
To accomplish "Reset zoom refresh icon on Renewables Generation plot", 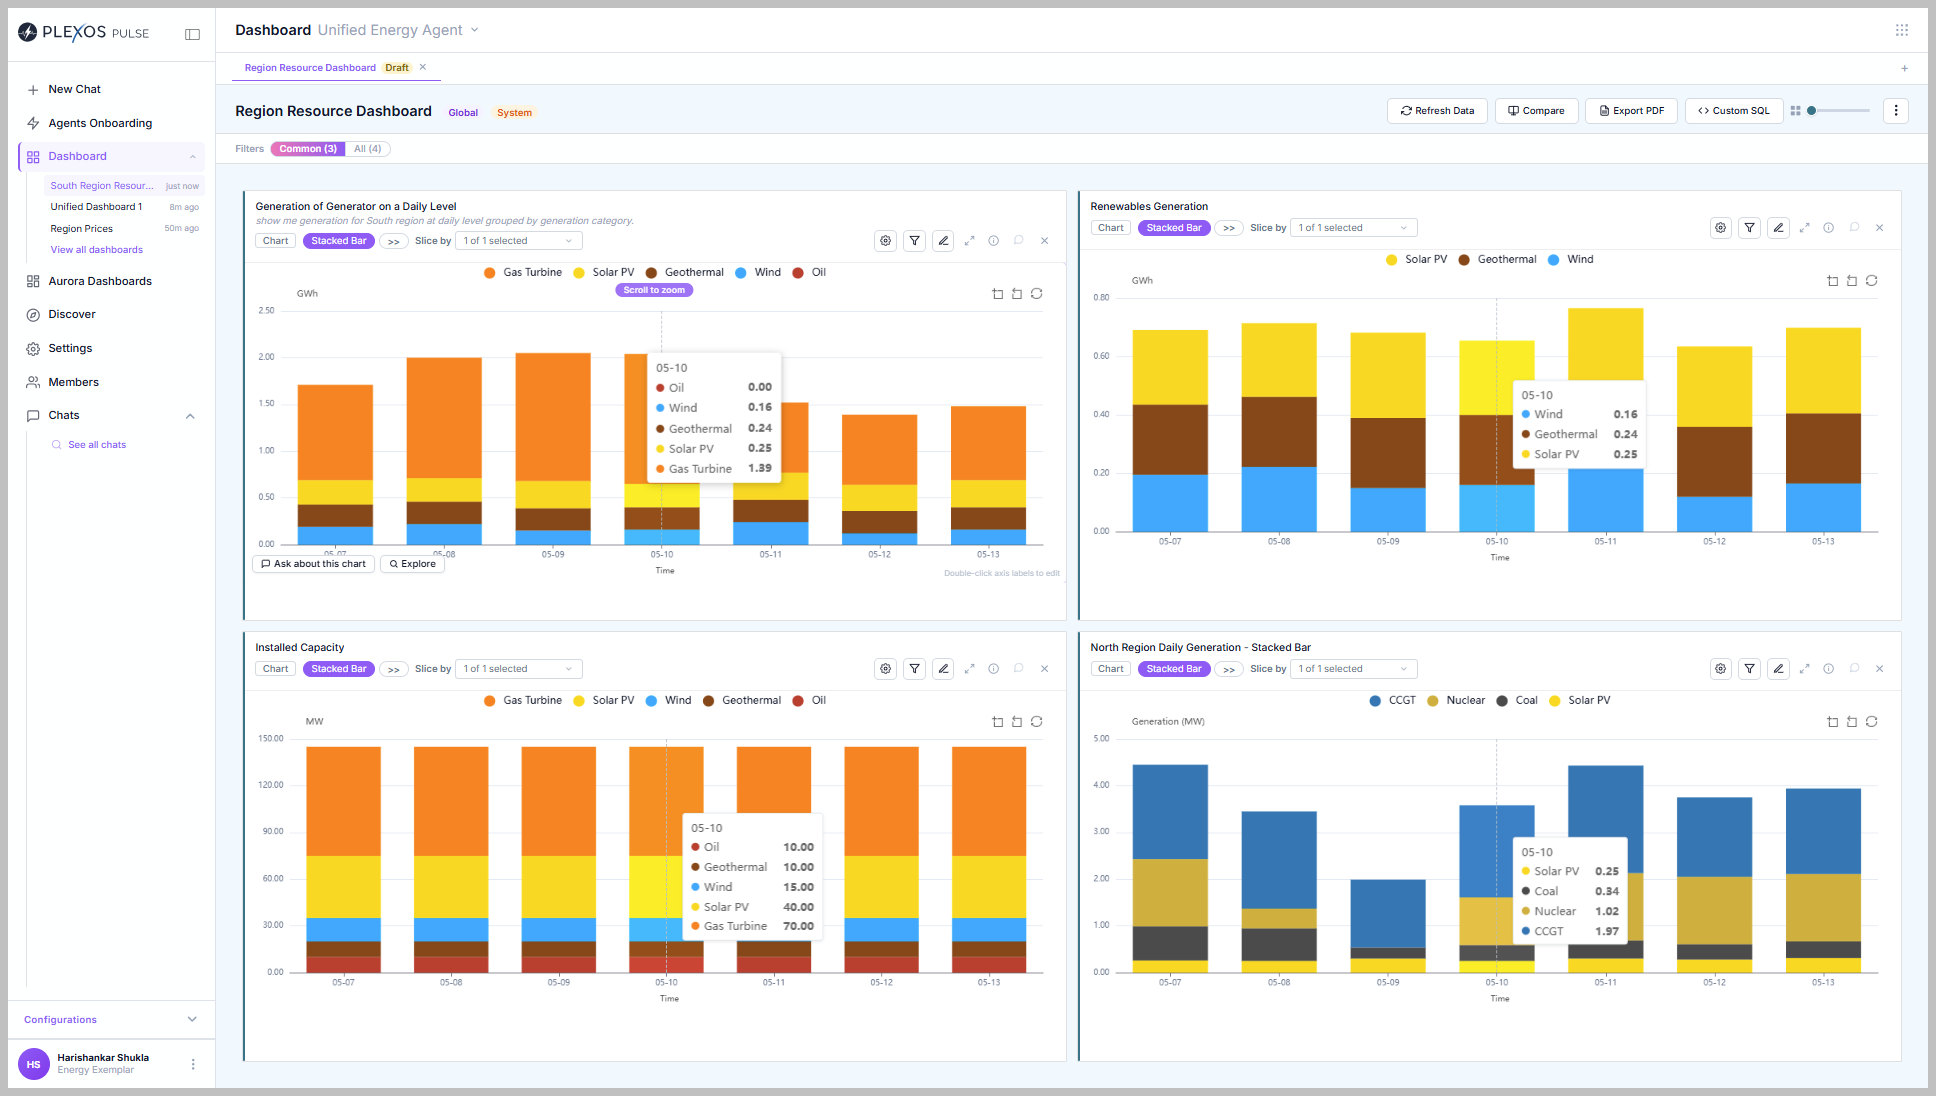I will click(1872, 281).
